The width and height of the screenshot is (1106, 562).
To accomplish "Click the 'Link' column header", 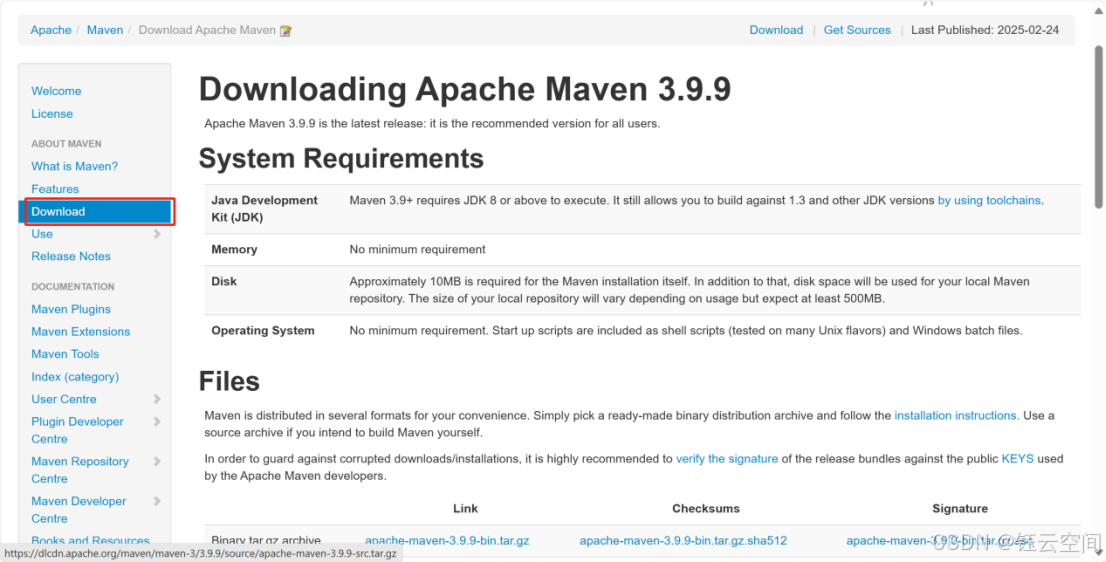I will (466, 508).
